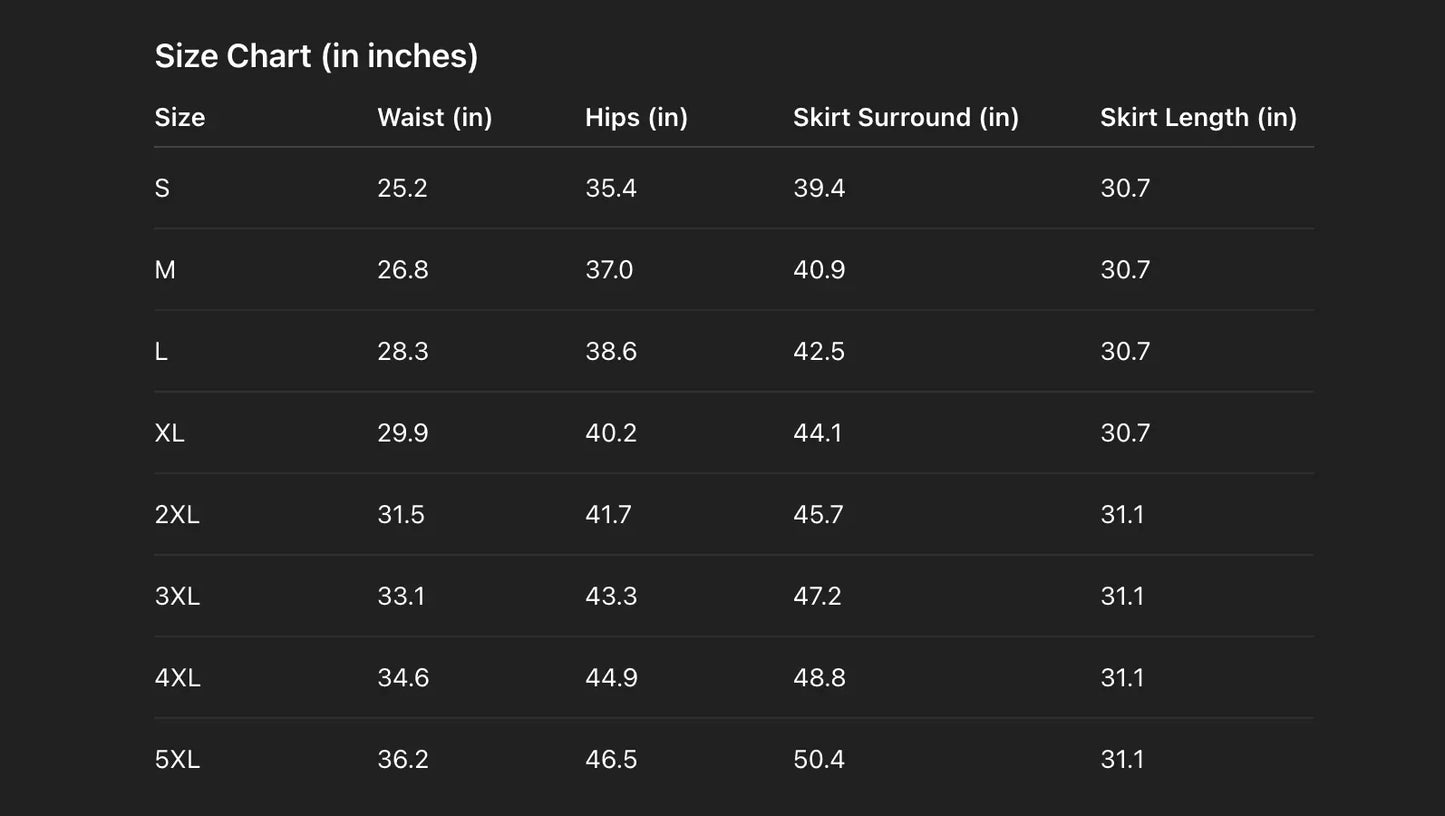Click skirt surround value 42.5
This screenshot has height=816, width=1445.
[819, 352]
